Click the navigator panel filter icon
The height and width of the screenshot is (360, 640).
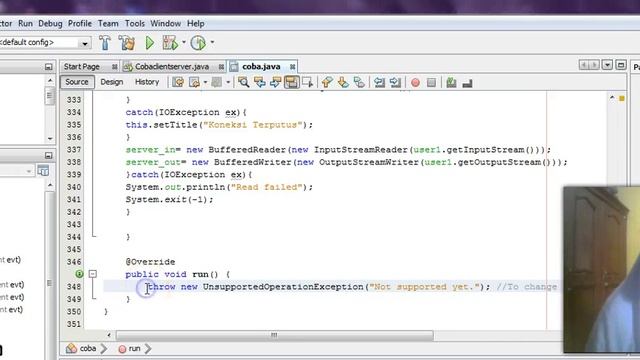pyautogui.click(x=43, y=171)
